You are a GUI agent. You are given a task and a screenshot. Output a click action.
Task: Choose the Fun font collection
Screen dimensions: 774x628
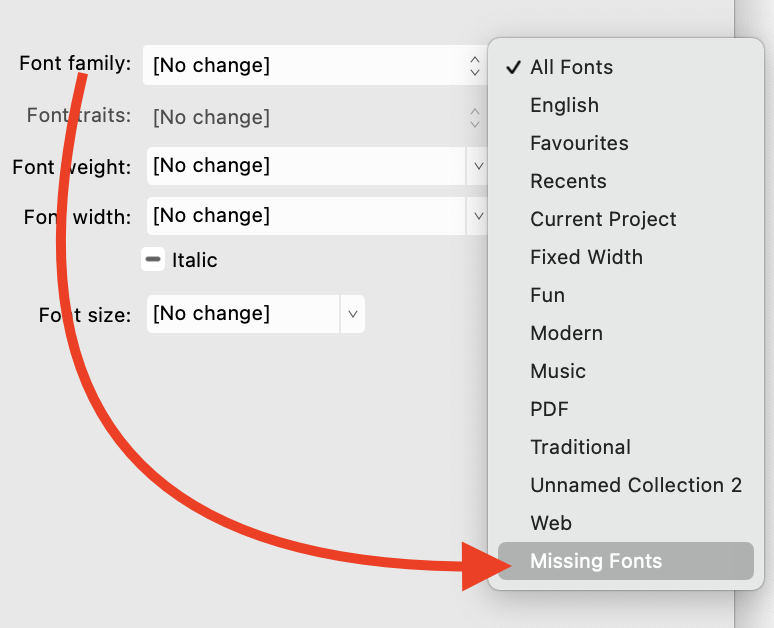tap(547, 295)
